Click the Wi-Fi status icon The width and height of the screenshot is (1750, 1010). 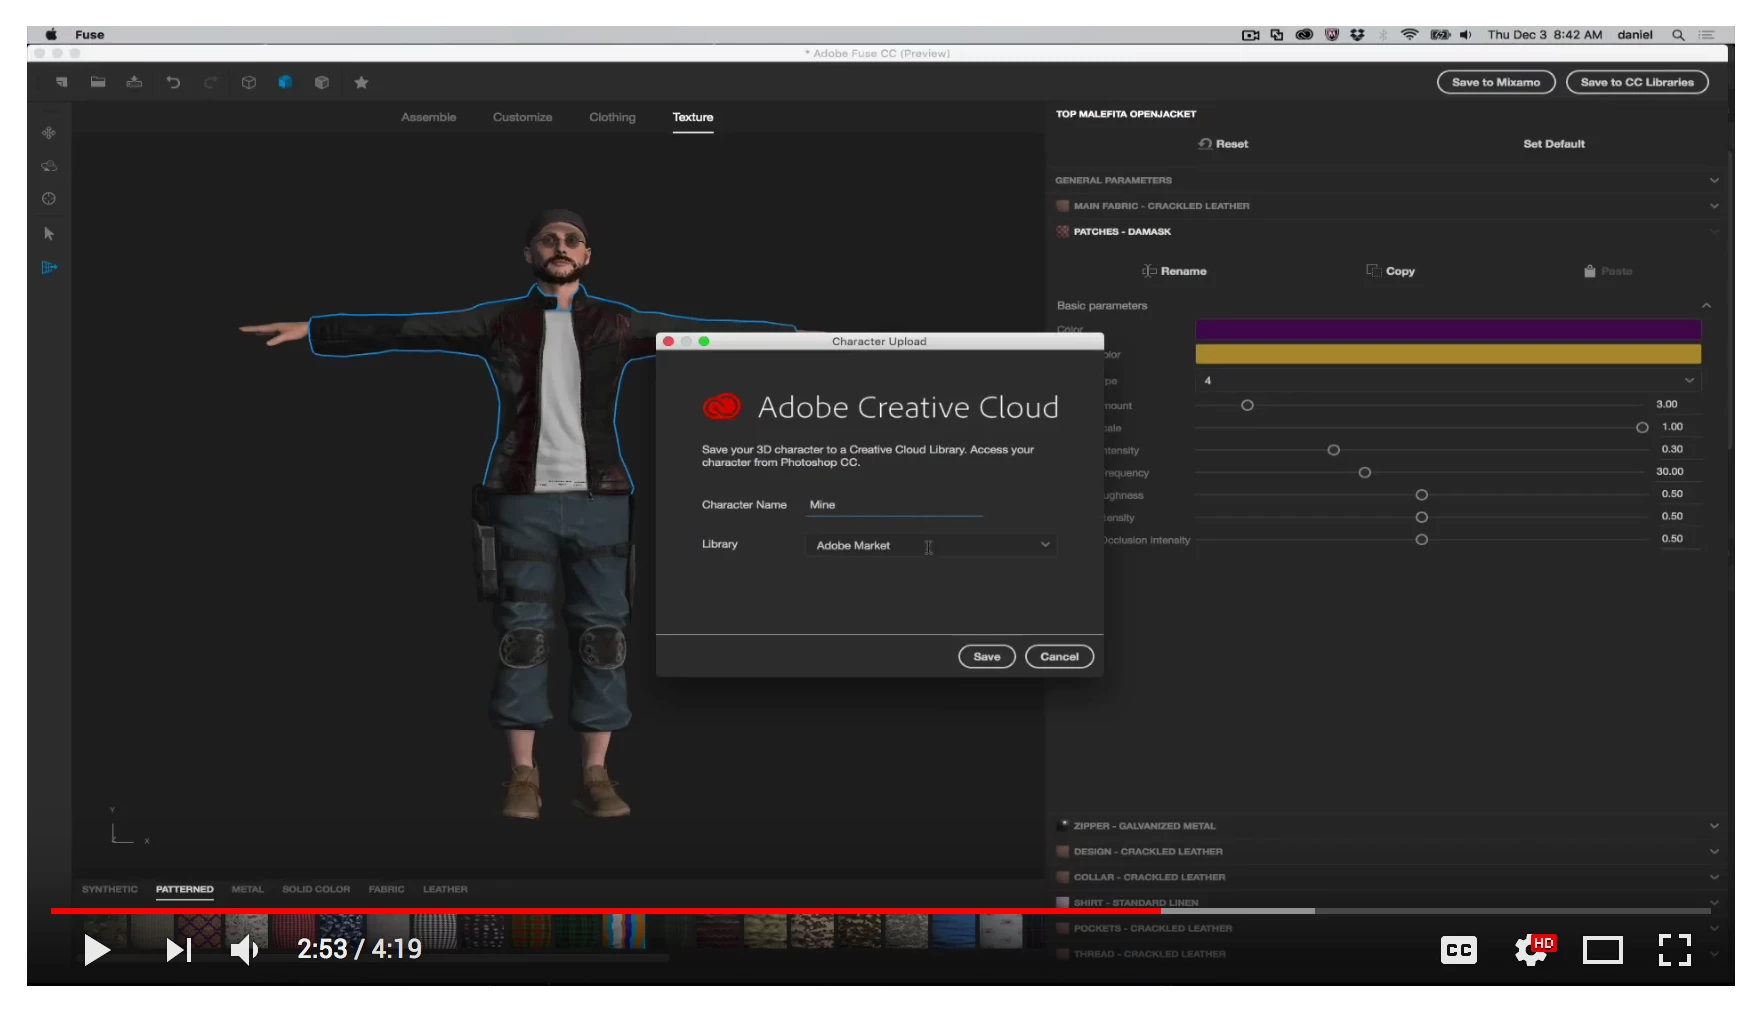coord(1409,34)
